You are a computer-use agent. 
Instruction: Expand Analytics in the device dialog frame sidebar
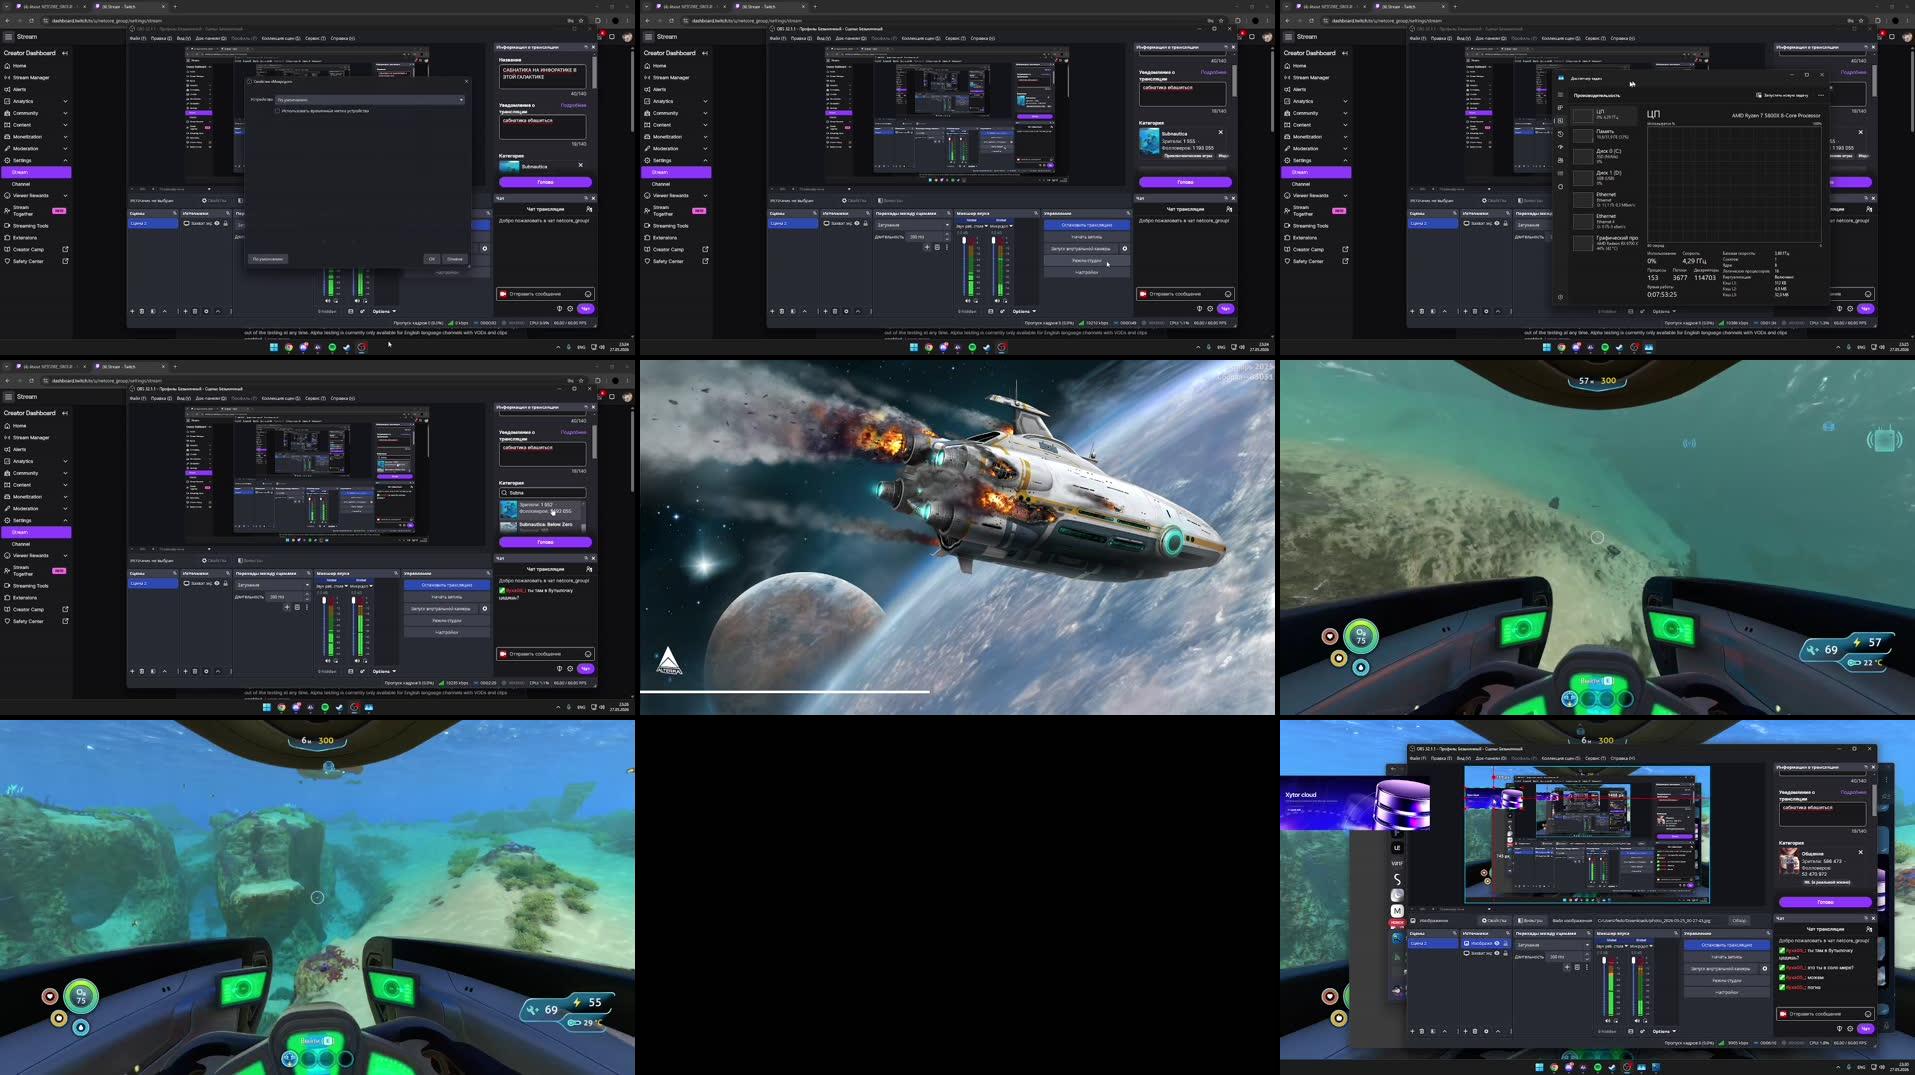65,101
